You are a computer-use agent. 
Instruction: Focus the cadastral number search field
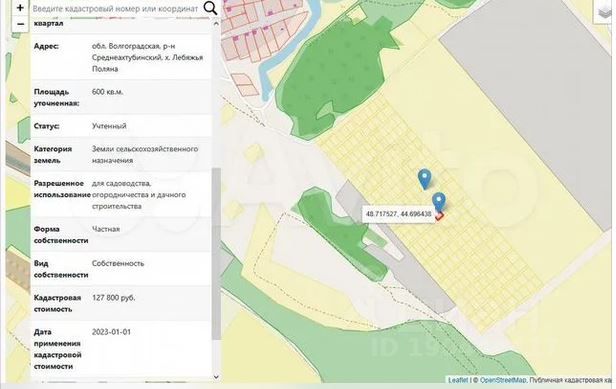(x=116, y=8)
